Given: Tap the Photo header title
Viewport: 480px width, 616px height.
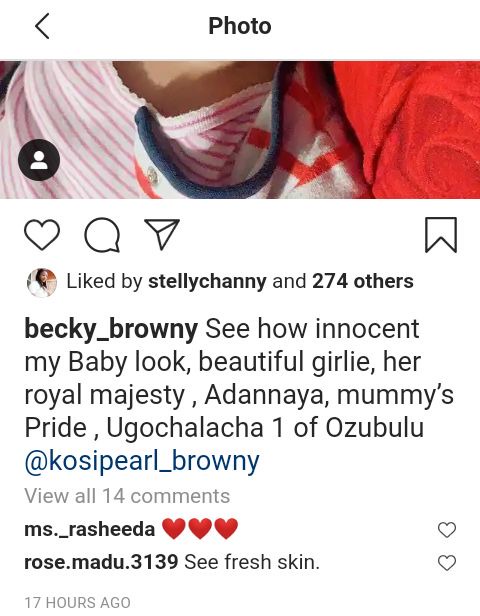Looking at the screenshot, I should 240,26.
